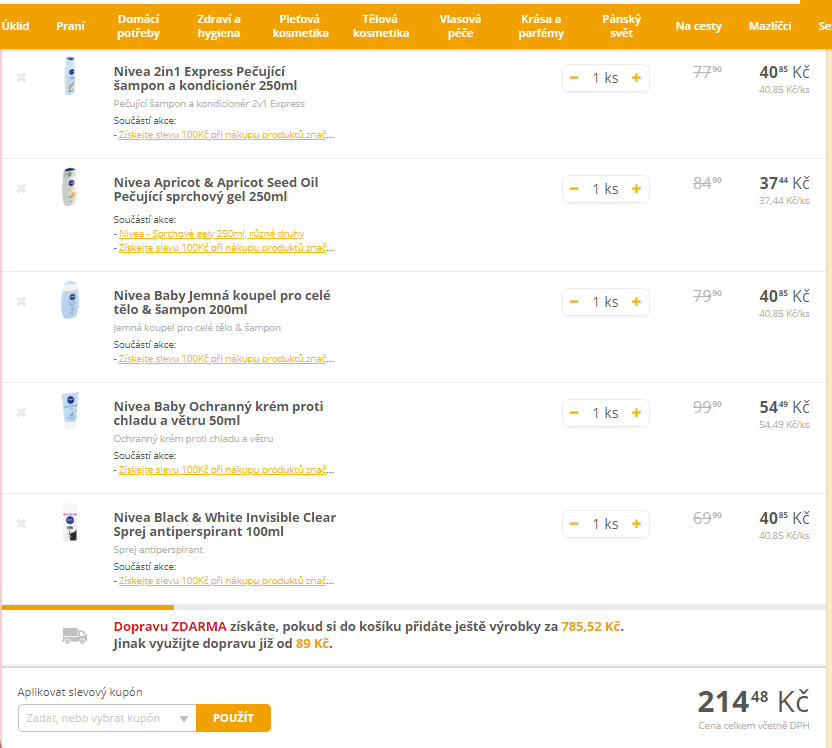832x748 pixels.
Task: Click Nivea Baby Jemná koupel product thumbnail
Action: 69,300
